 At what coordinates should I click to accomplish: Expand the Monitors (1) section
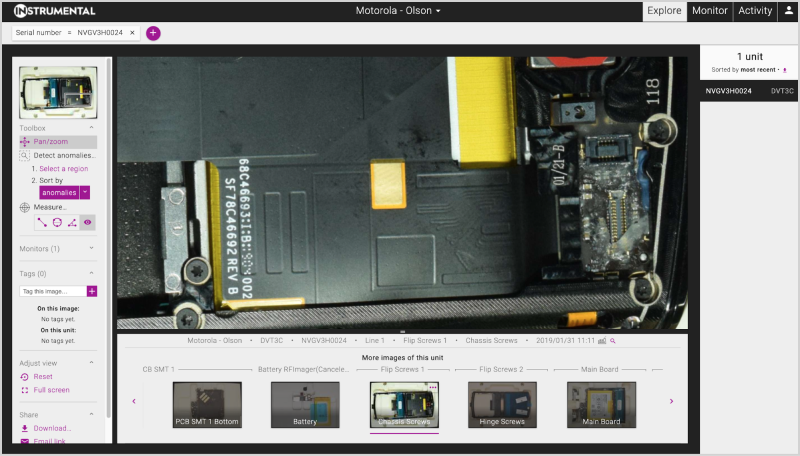point(92,249)
